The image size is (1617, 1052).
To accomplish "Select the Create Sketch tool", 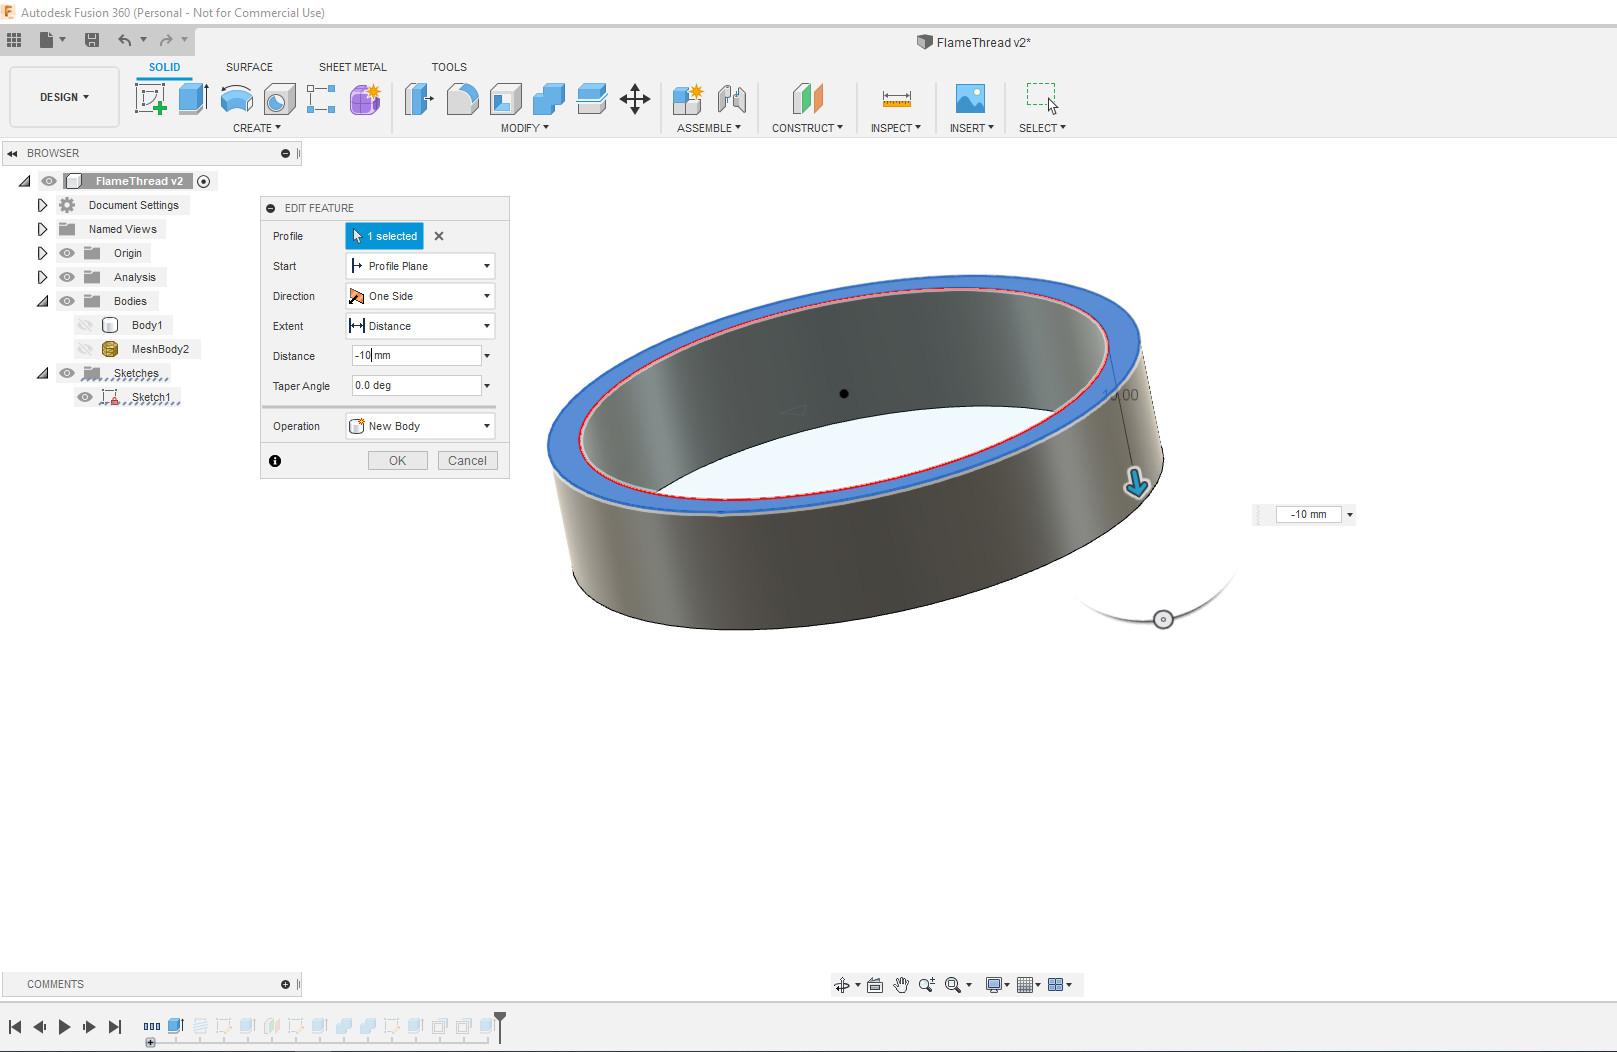I will pos(151,99).
